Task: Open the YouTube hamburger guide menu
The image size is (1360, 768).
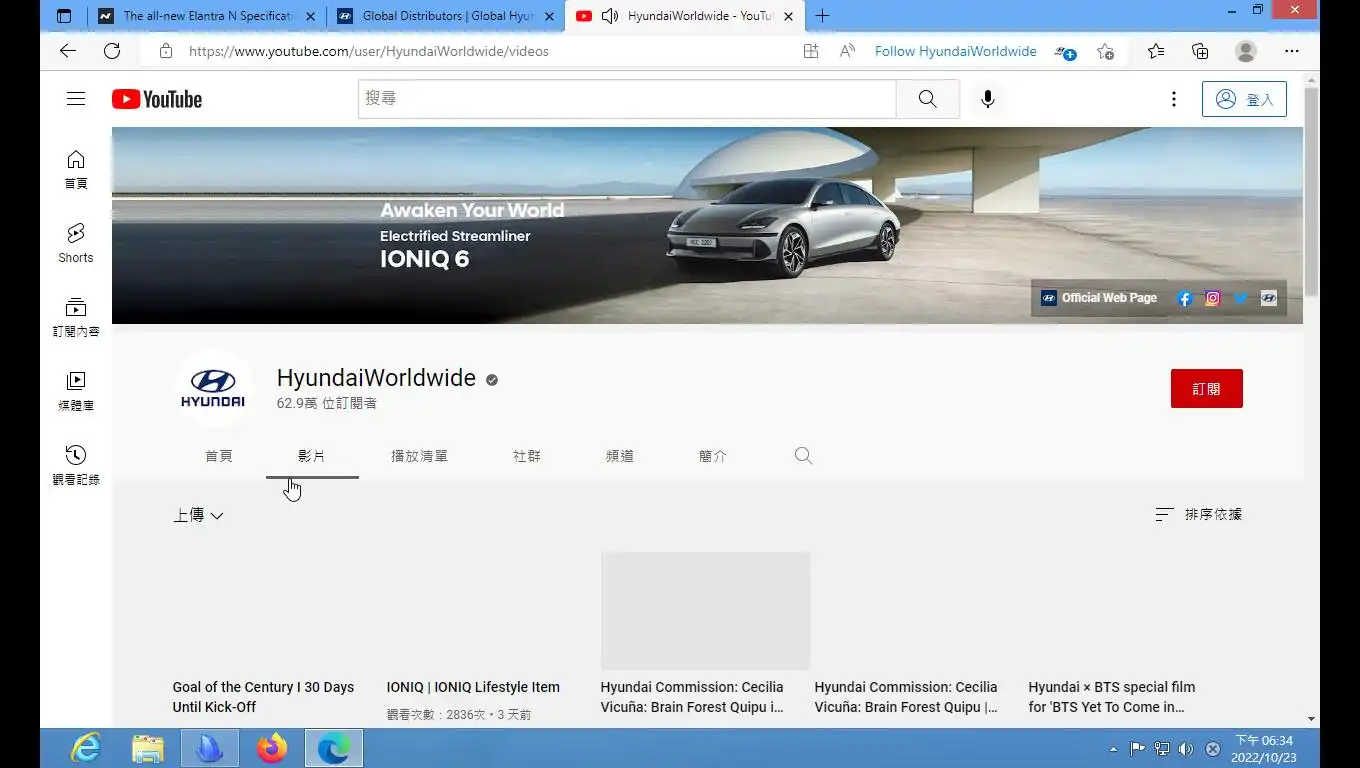Action: tap(76, 98)
